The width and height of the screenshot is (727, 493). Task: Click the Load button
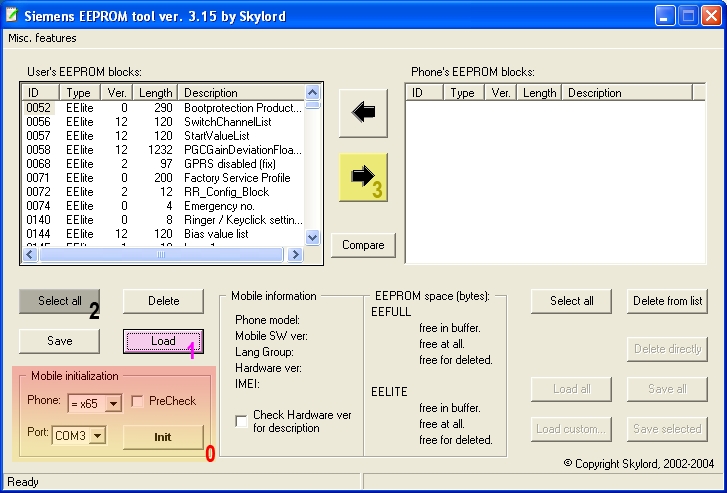click(163, 341)
